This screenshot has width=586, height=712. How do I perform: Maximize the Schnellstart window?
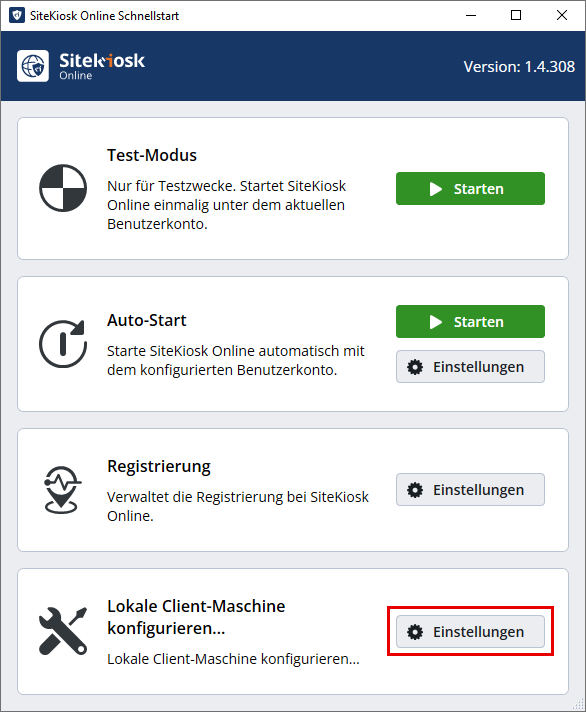coord(516,15)
